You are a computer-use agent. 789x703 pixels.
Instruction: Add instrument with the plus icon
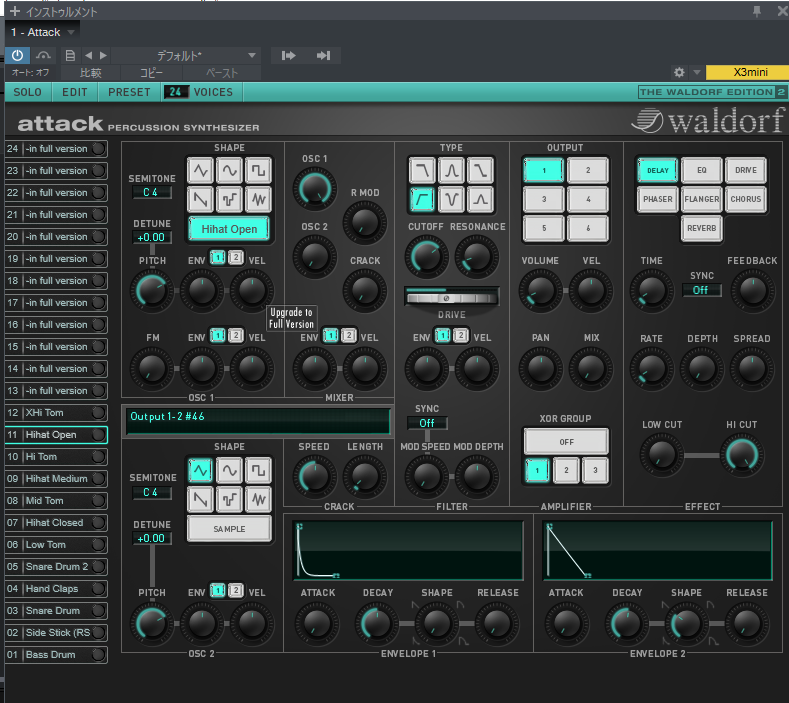click(x=15, y=11)
